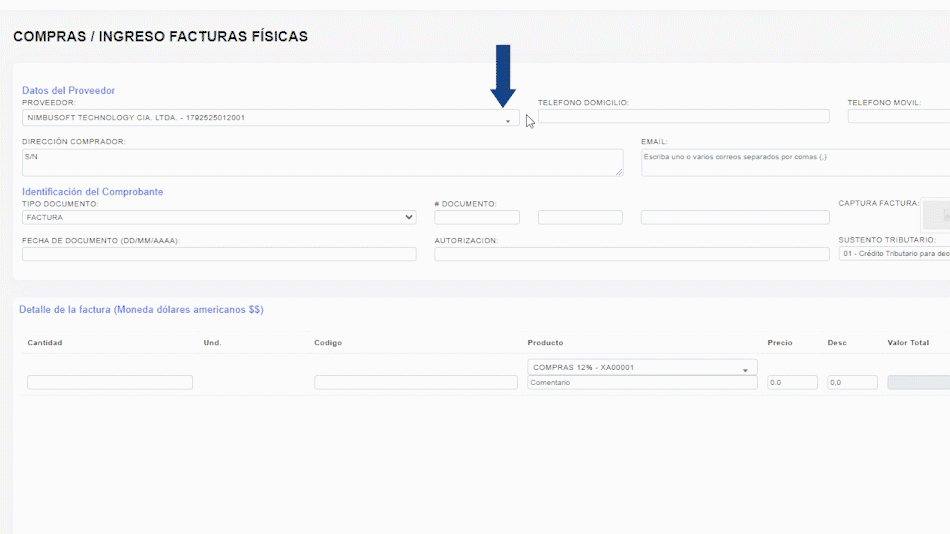Click the Fecha de Documento field

[x=219, y=254]
